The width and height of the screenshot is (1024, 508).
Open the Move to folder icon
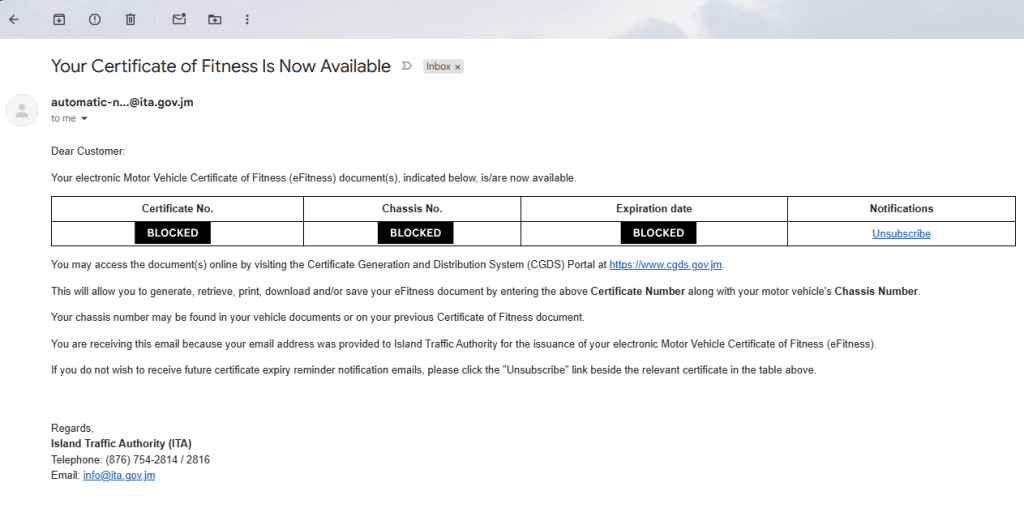click(x=214, y=19)
